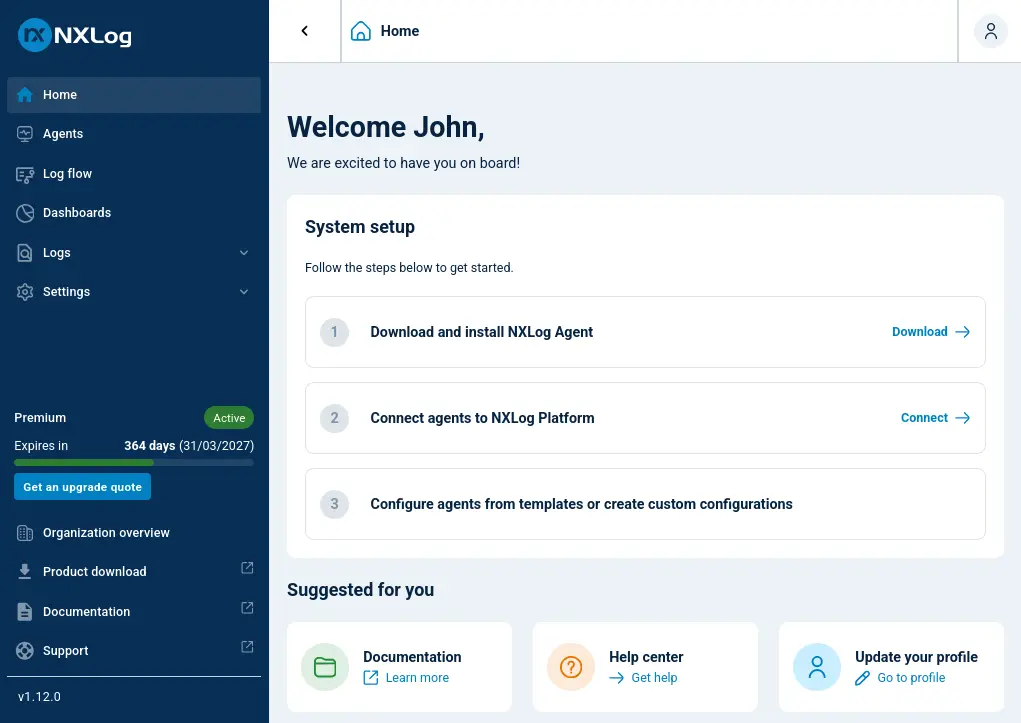The height and width of the screenshot is (723, 1021).
Task: Click the arrow next to Download
Action: (962, 332)
